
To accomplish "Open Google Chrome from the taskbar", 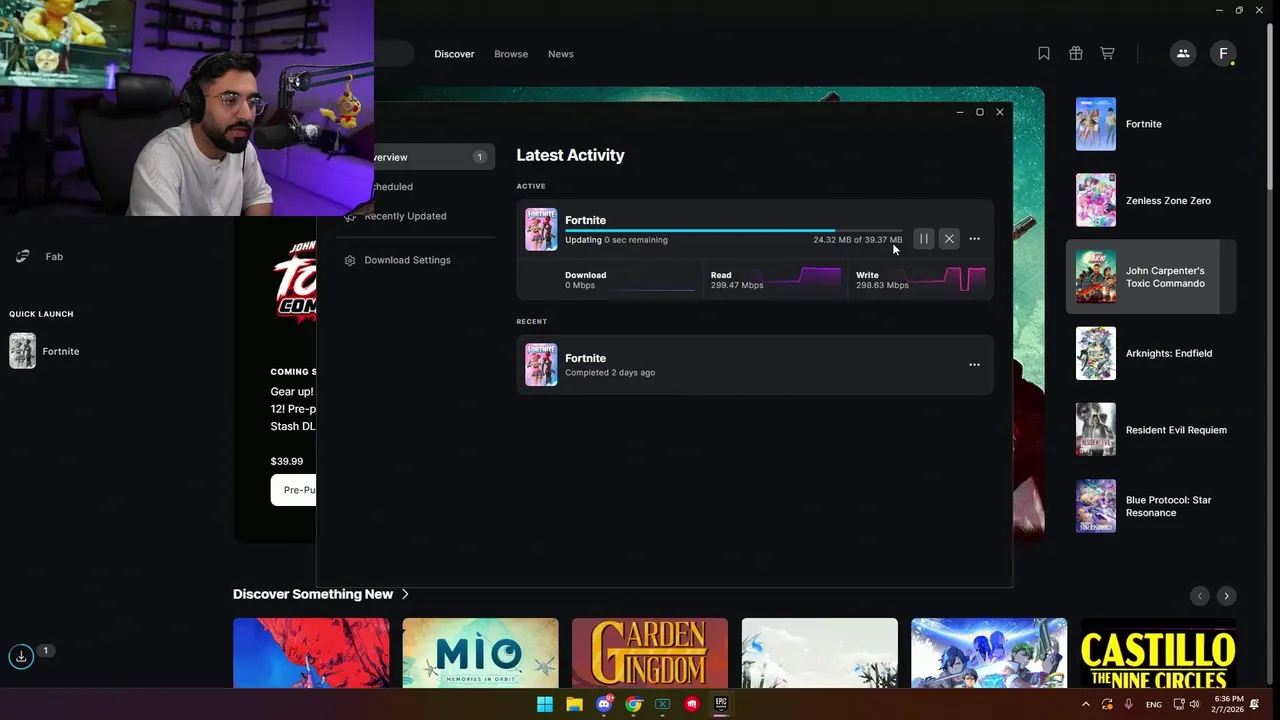I will [x=633, y=705].
